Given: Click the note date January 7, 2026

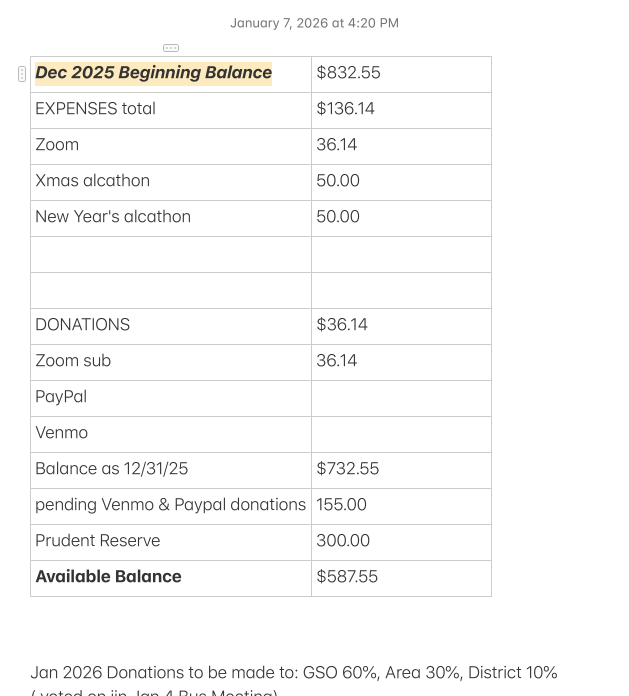Looking at the screenshot, I should (314, 23).
